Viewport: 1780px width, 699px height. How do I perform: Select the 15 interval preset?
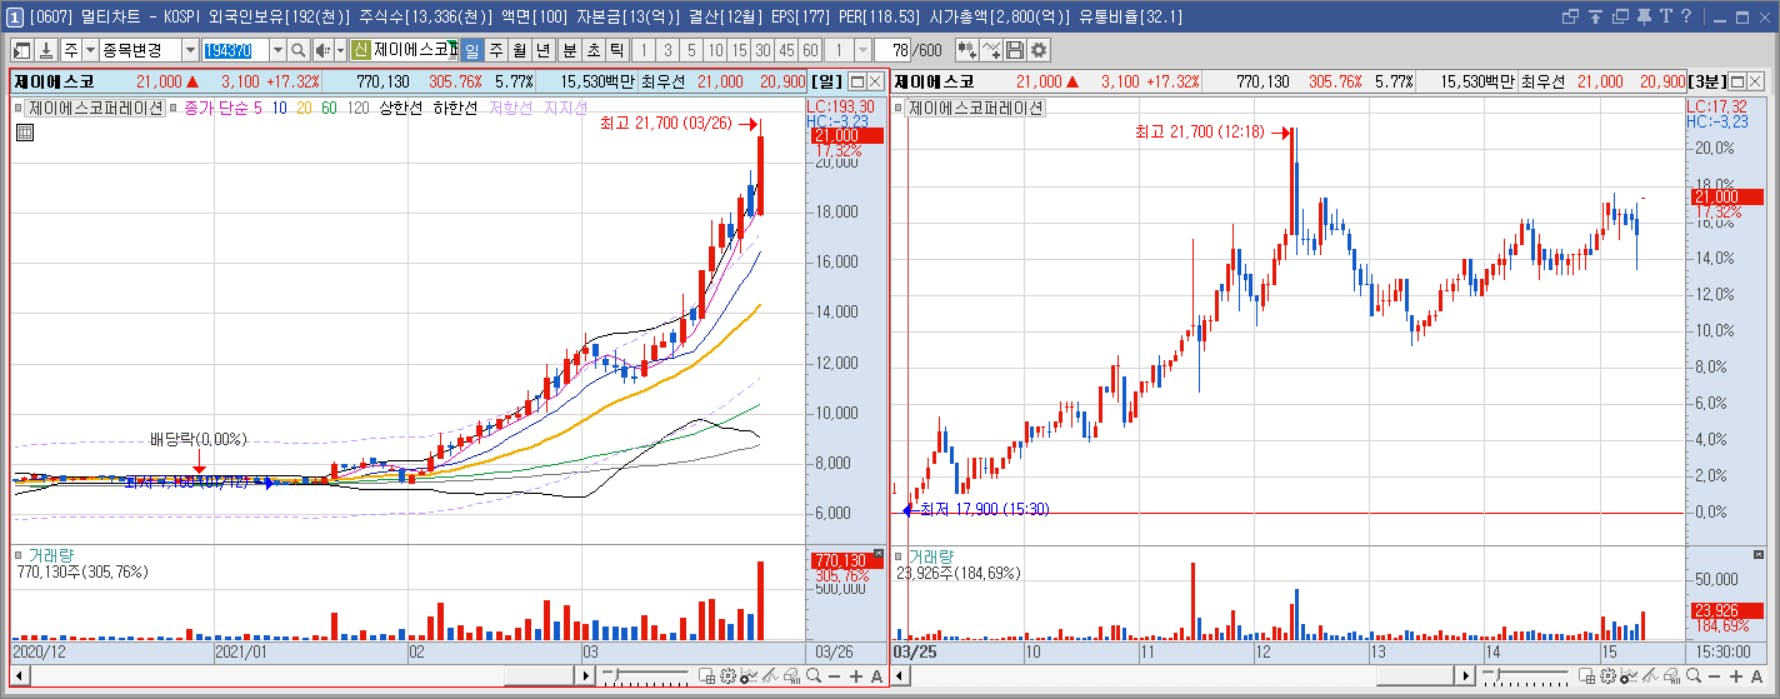(739, 50)
